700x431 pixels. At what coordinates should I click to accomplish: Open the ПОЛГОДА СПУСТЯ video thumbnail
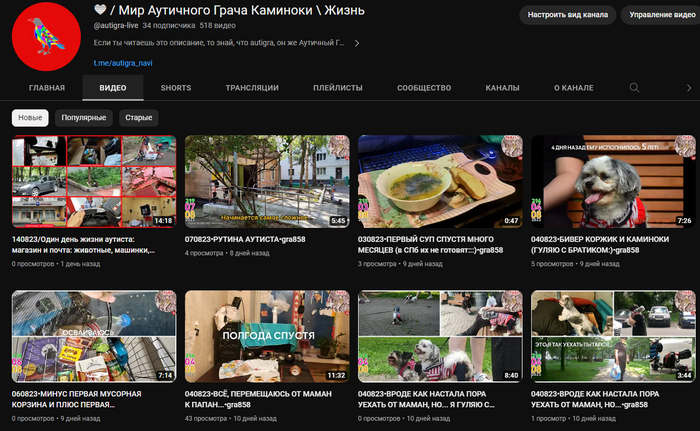[267, 337]
